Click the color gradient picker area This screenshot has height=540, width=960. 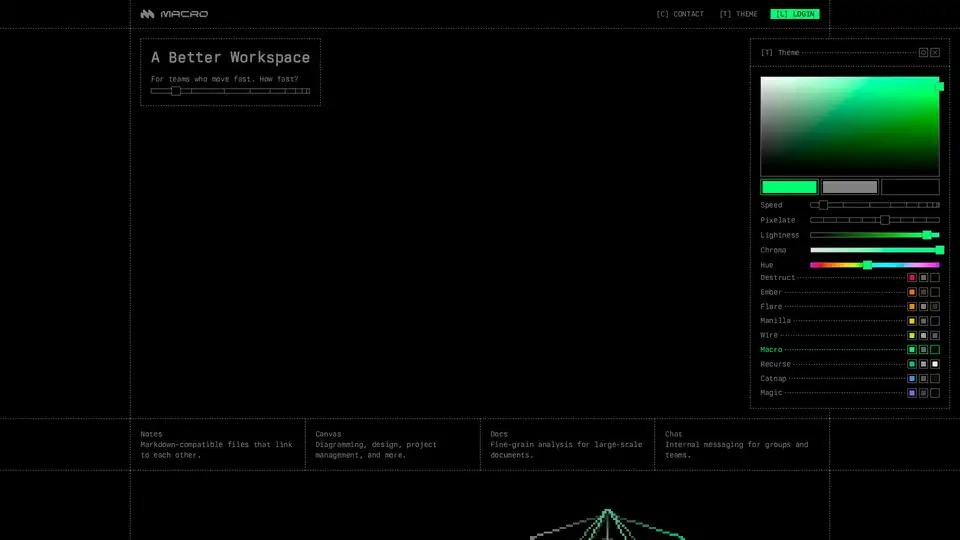849,126
